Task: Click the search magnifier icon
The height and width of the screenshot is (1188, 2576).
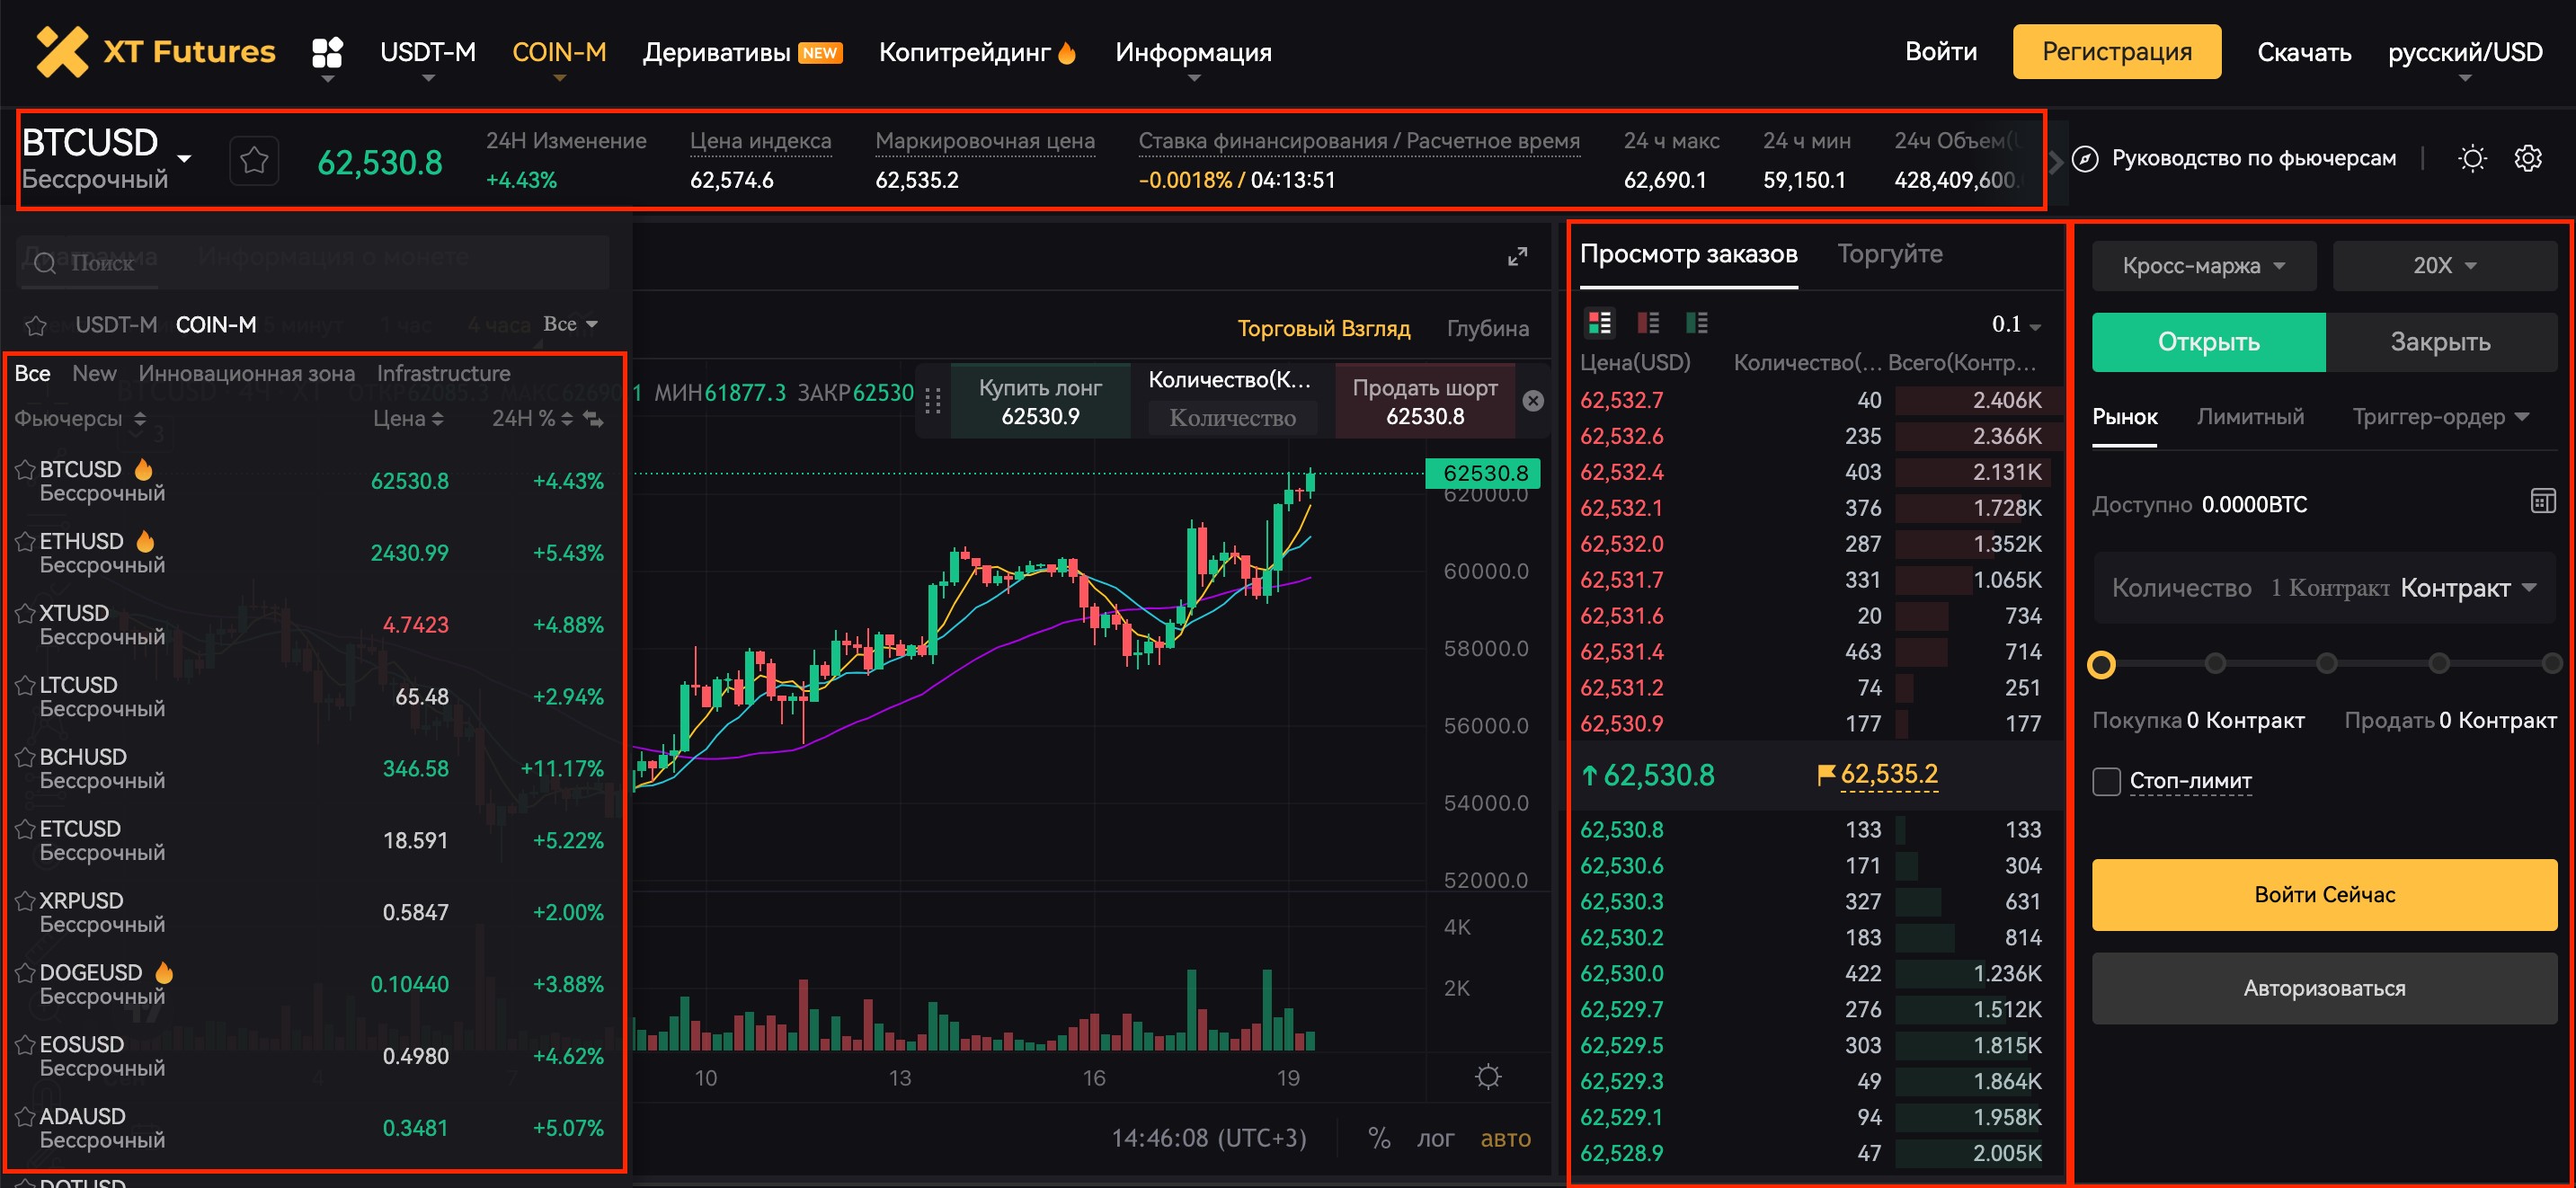Action: click(45, 263)
